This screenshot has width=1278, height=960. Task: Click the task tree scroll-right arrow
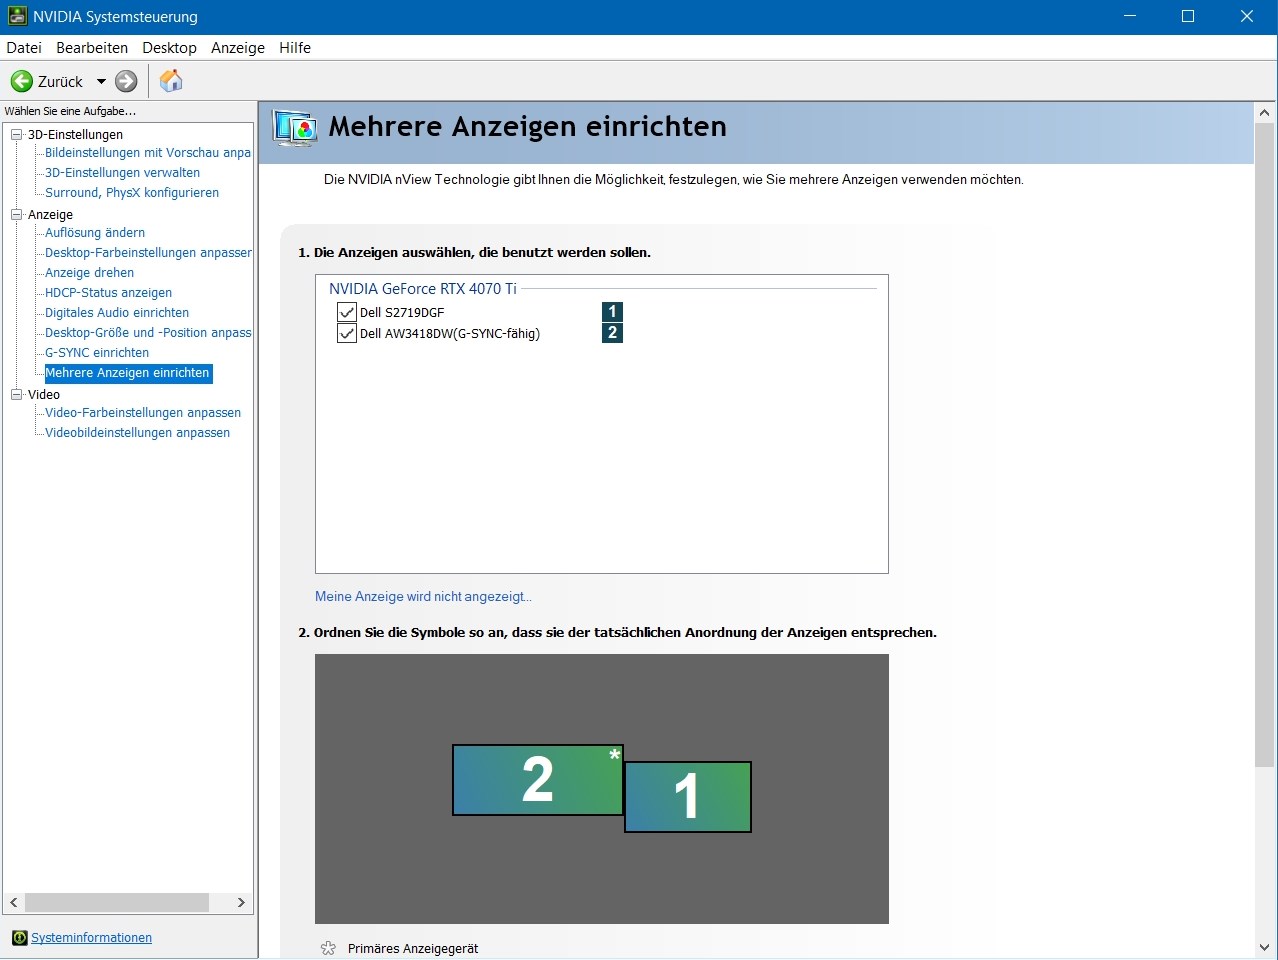pyautogui.click(x=241, y=902)
